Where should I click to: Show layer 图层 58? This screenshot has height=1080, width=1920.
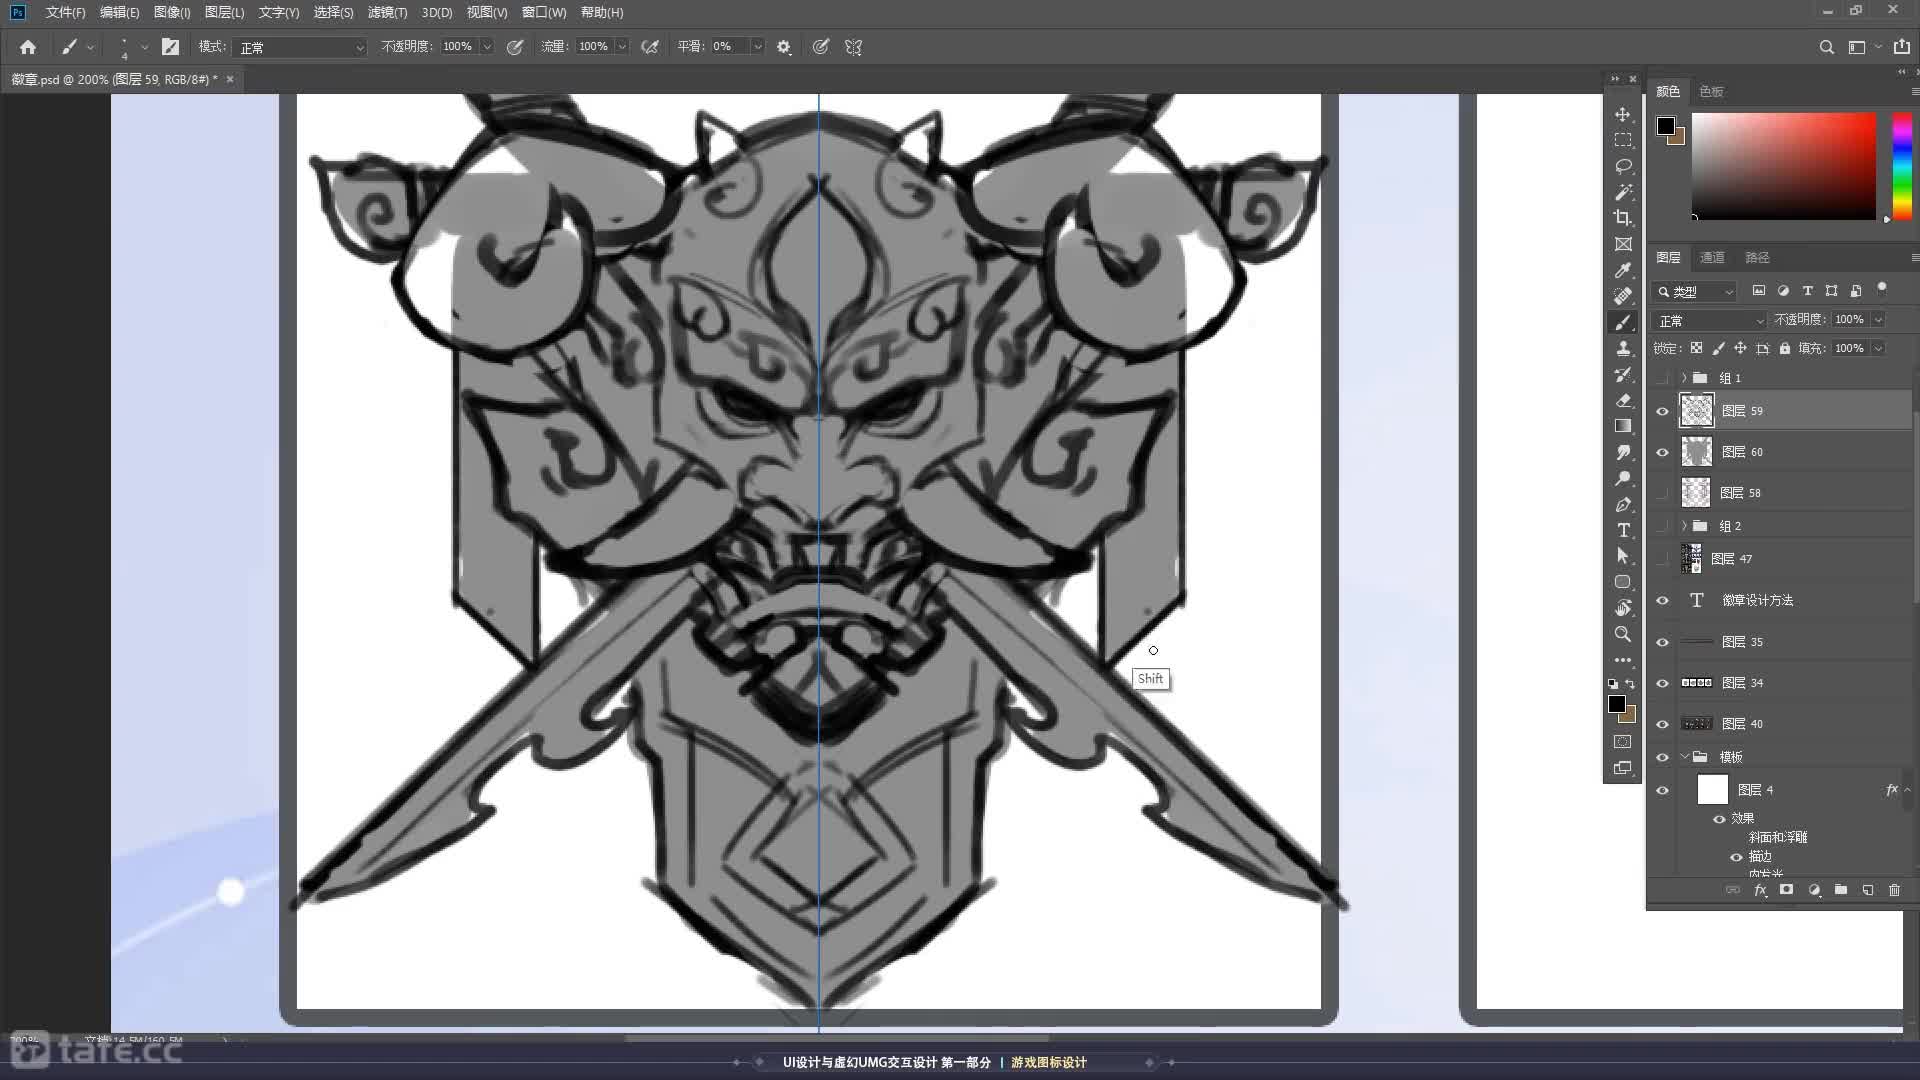tap(1662, 493)
